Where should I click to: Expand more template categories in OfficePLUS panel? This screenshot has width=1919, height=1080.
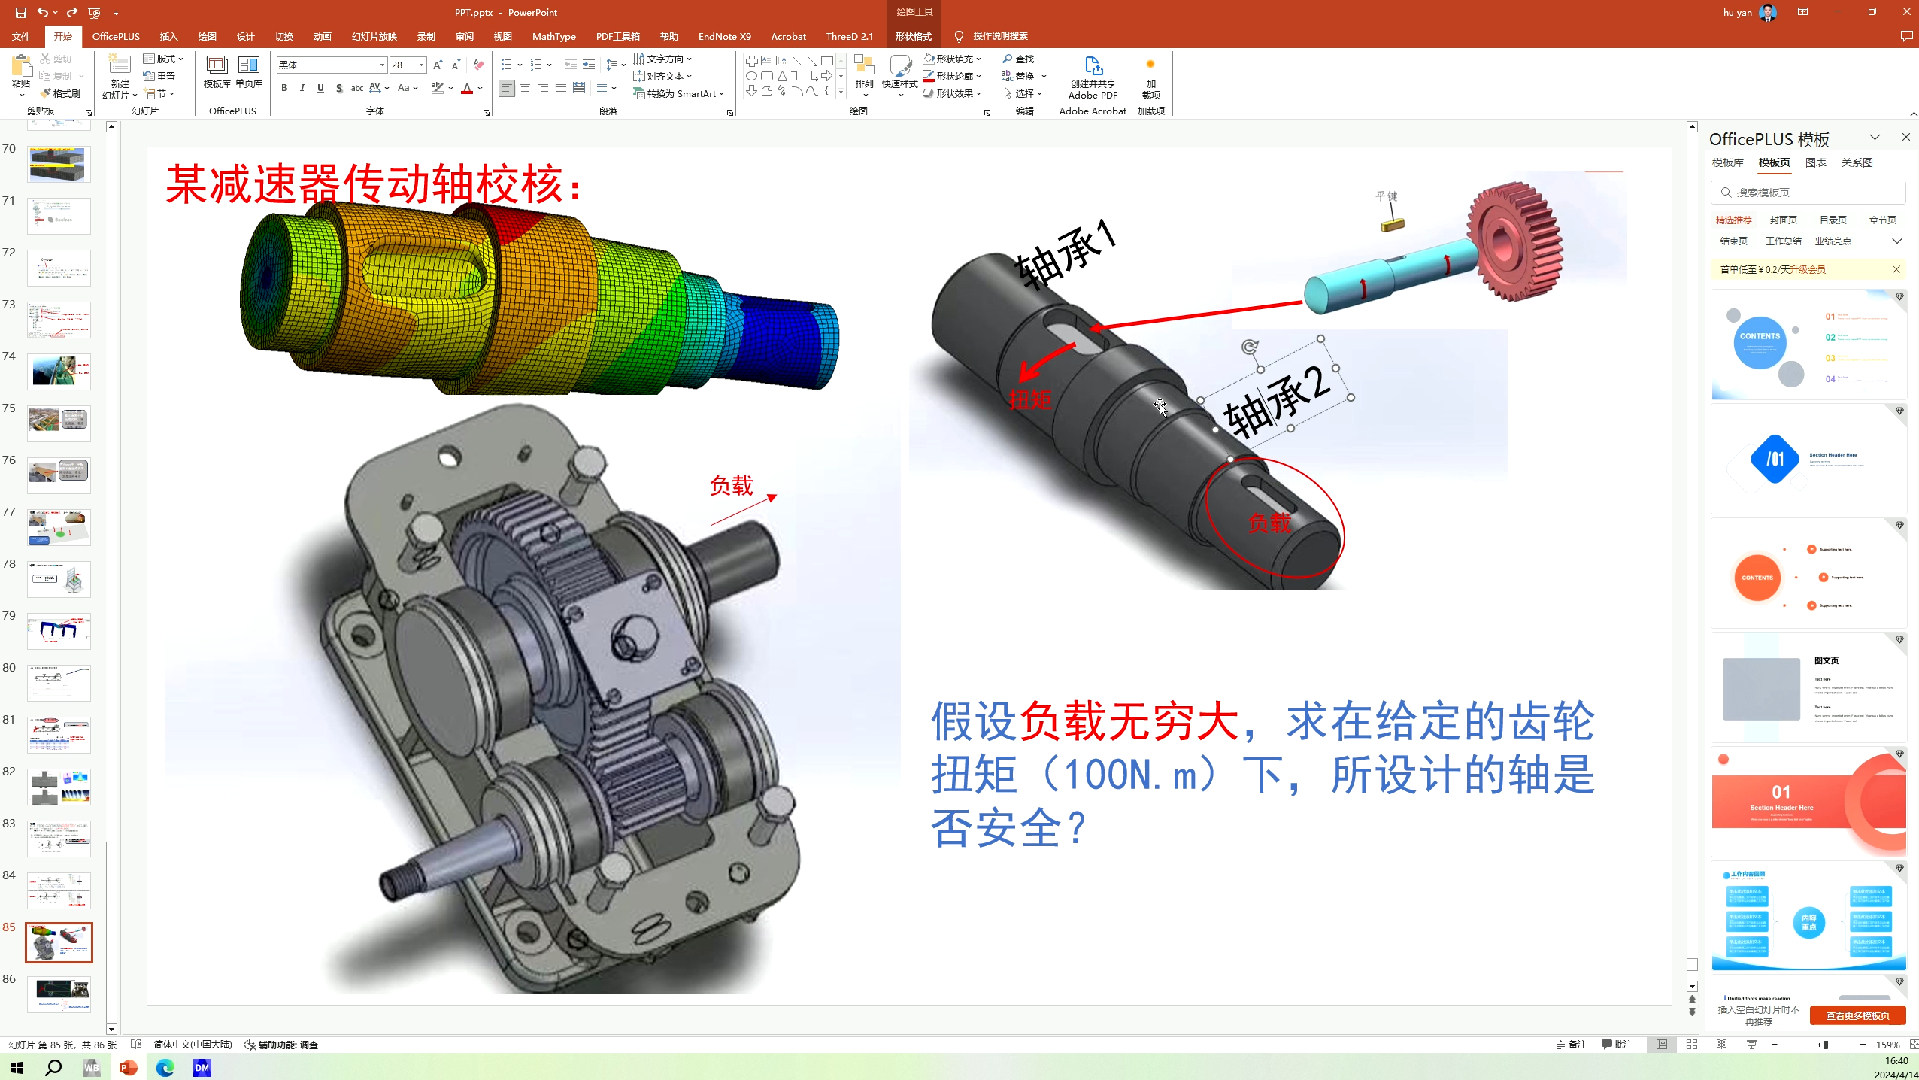point(1897,242)
